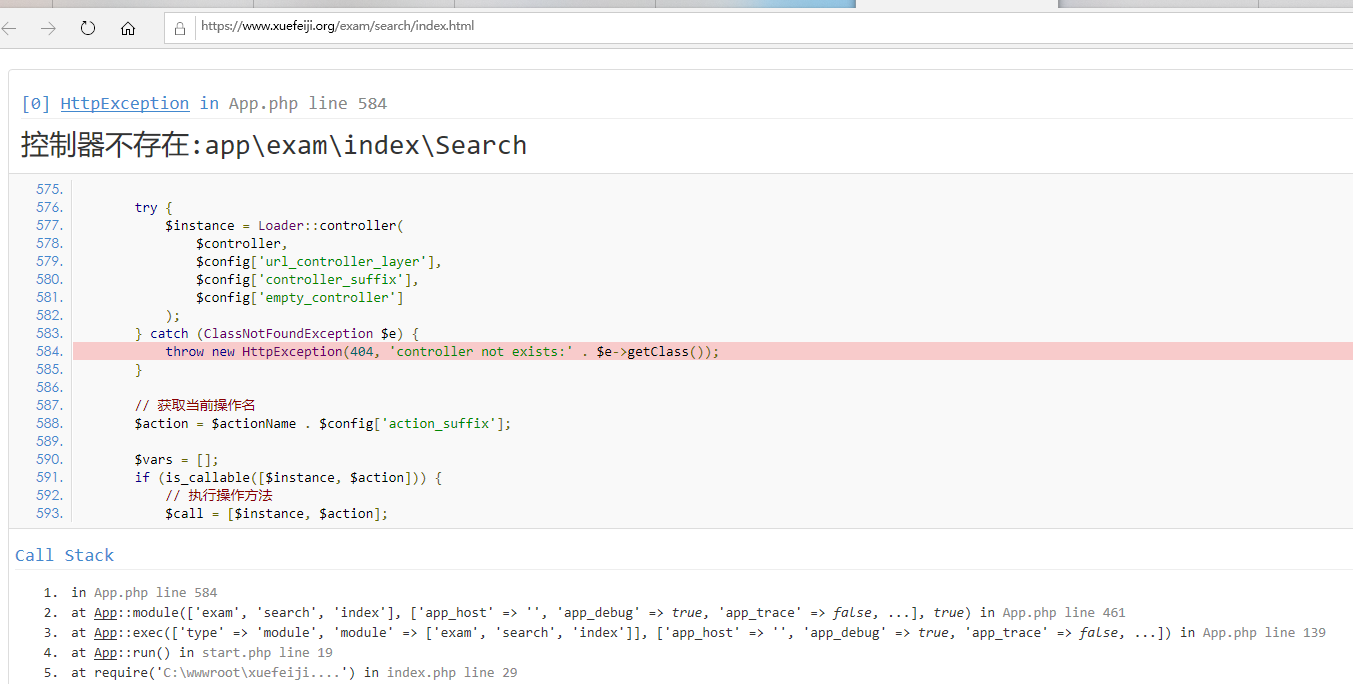Click the browser forward arrow

(x=48, y=28)
